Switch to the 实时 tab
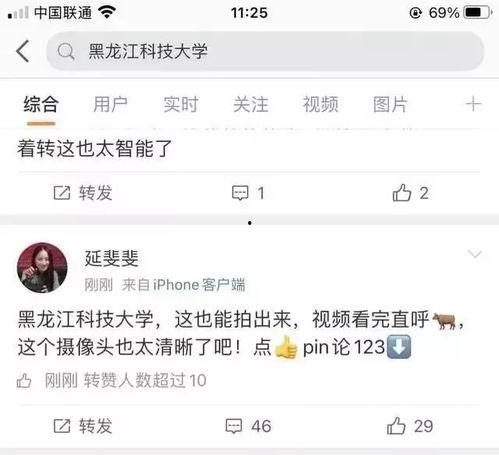Image resolution: width=499 pixels, height=455 pixels. coord(181,104)
